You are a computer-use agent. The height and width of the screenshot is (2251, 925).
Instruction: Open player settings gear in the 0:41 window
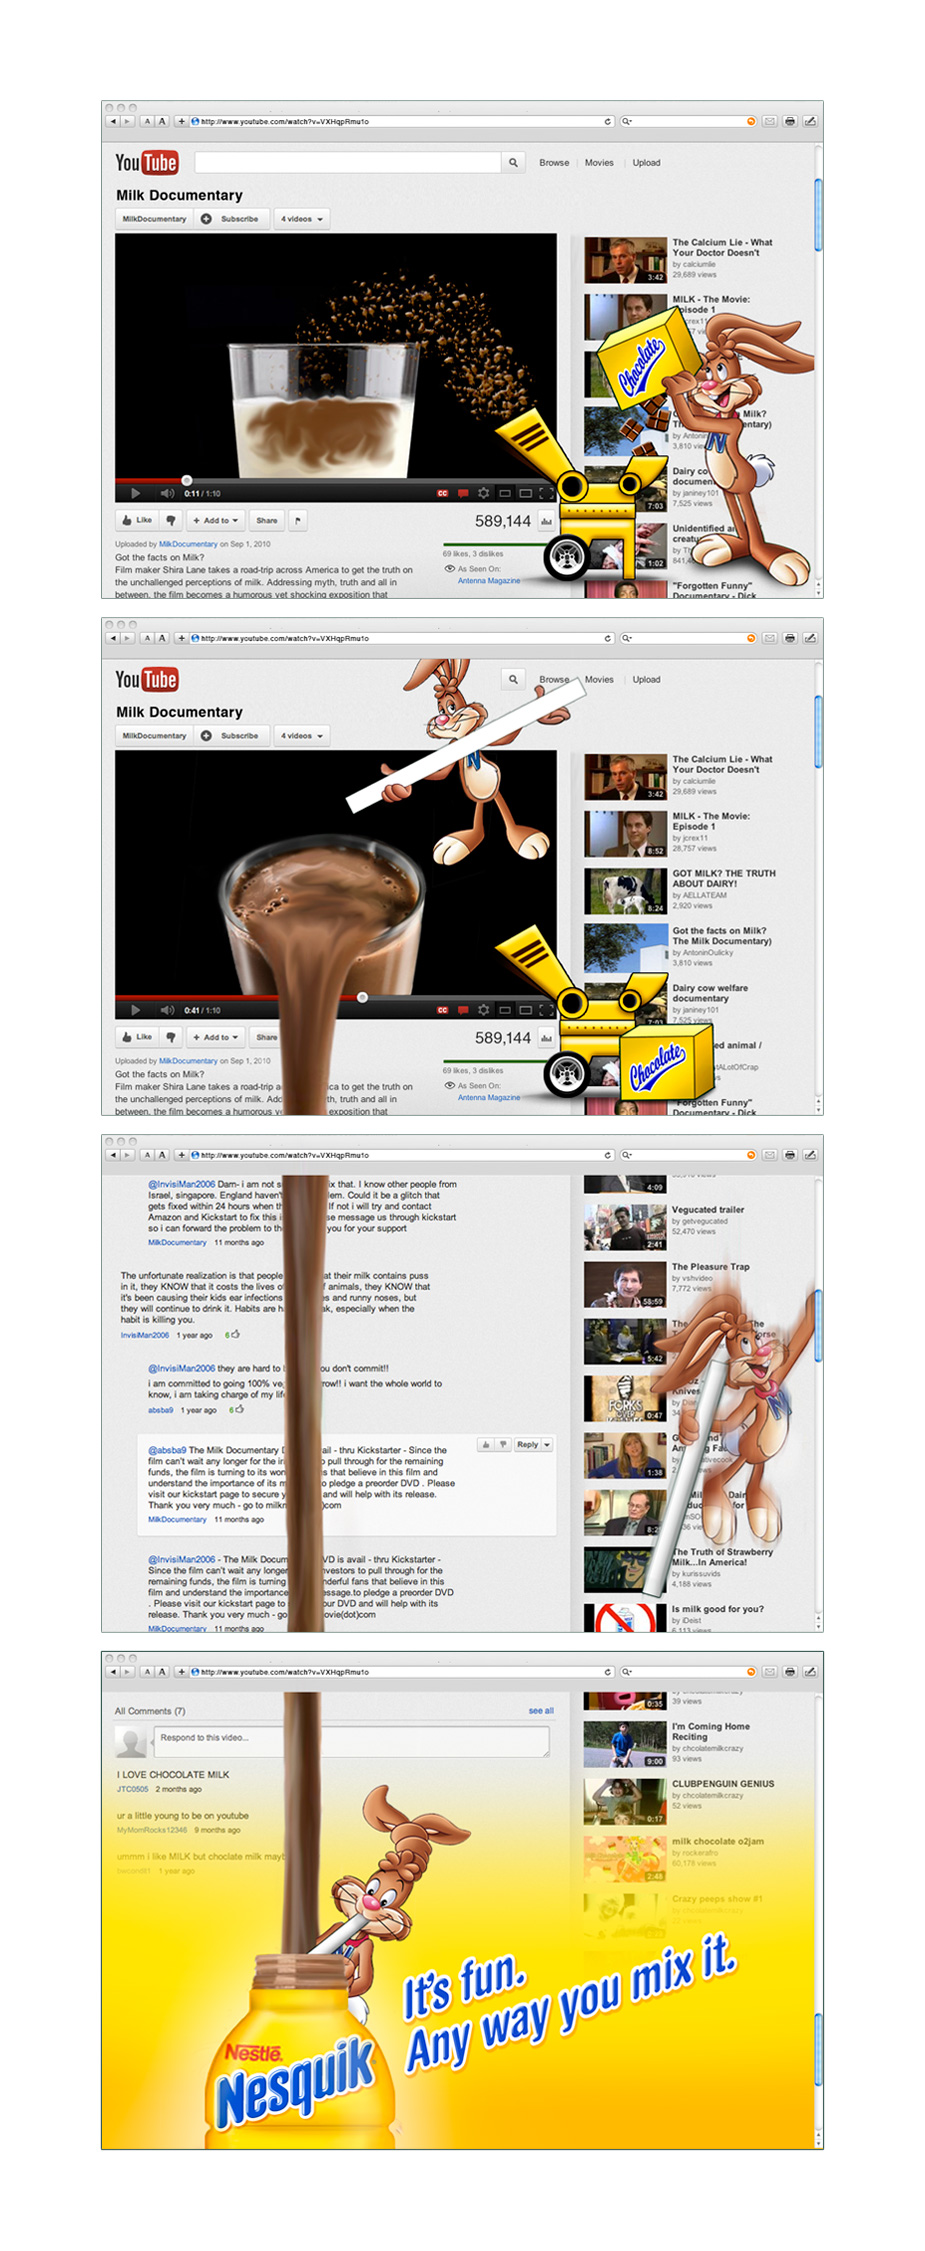click(x=484, y=1010)
